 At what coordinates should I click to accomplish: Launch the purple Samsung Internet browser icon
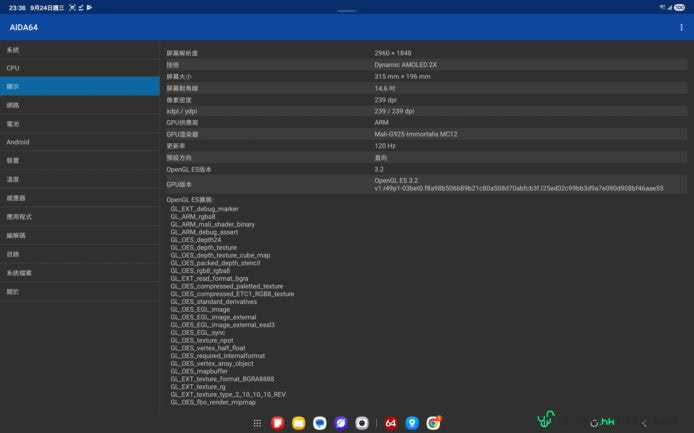tap(341, 423)
